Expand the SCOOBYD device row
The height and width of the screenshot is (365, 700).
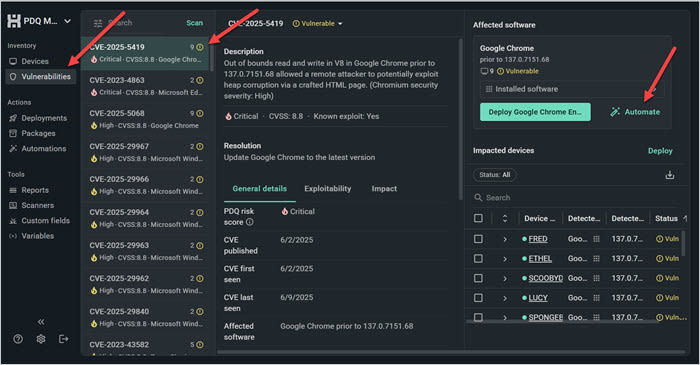coord(505,278)
